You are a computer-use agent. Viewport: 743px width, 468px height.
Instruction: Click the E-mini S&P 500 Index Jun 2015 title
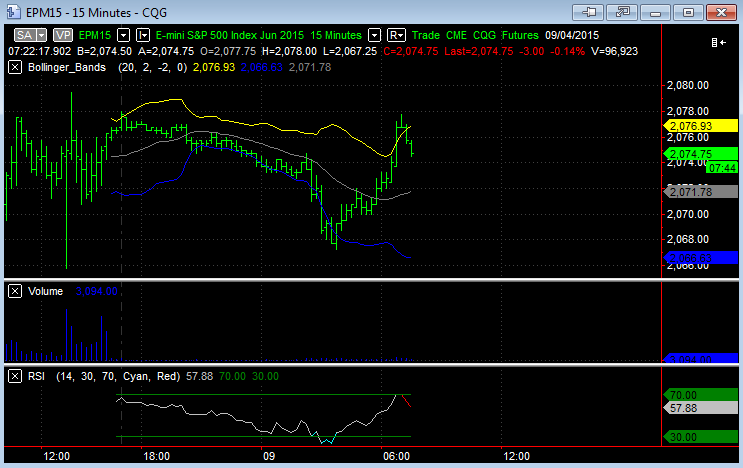230,36
